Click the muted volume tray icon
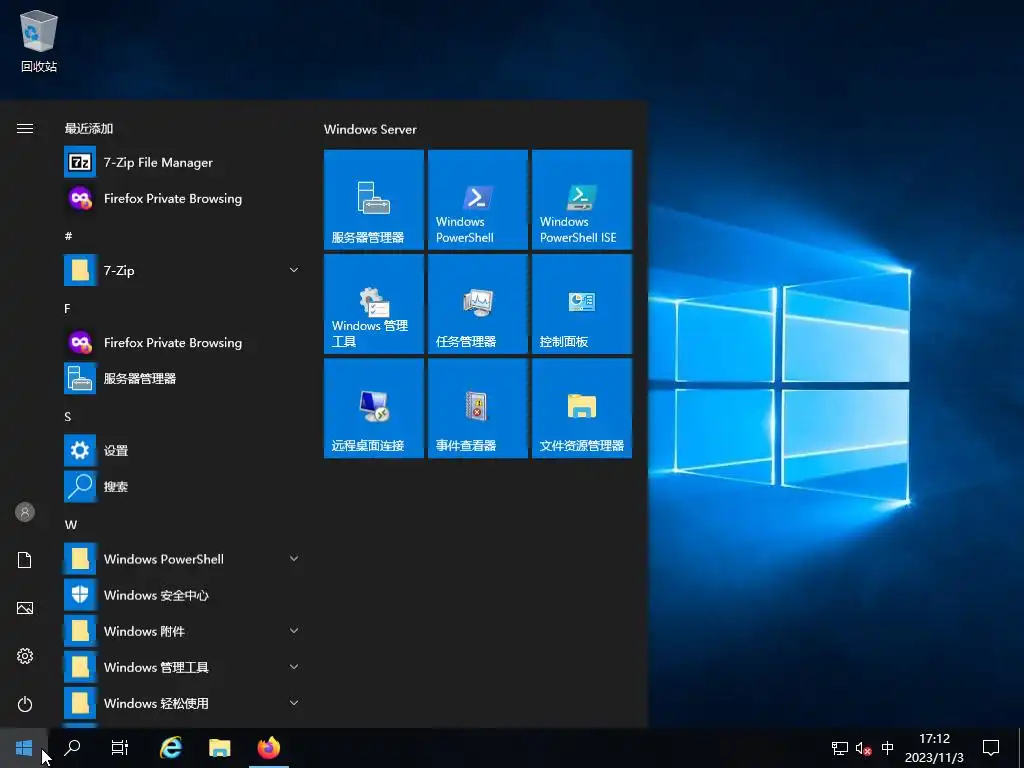1024x768 pixels. (x=863, y=748)
